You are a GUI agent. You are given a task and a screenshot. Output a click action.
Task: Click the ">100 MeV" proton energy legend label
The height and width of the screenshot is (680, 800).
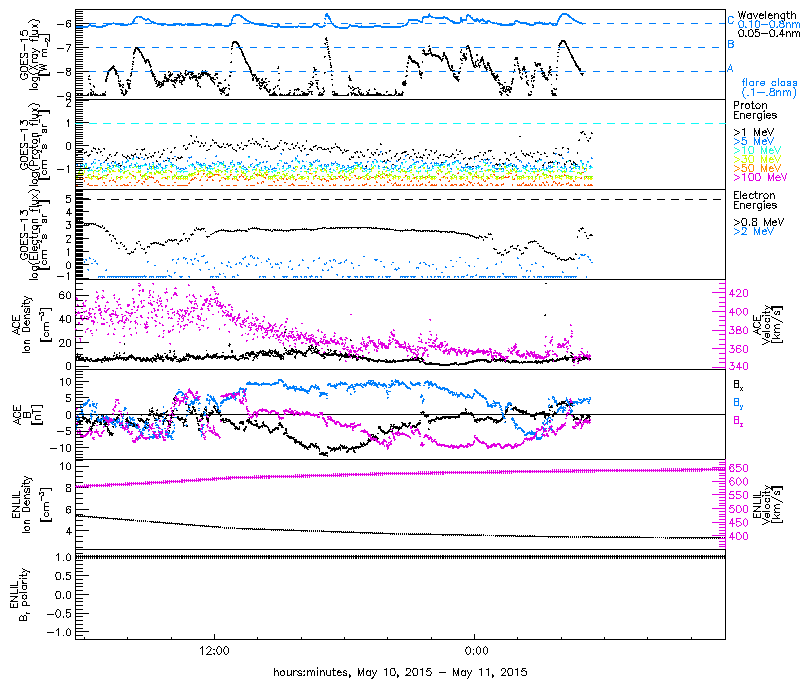point(760,177)
